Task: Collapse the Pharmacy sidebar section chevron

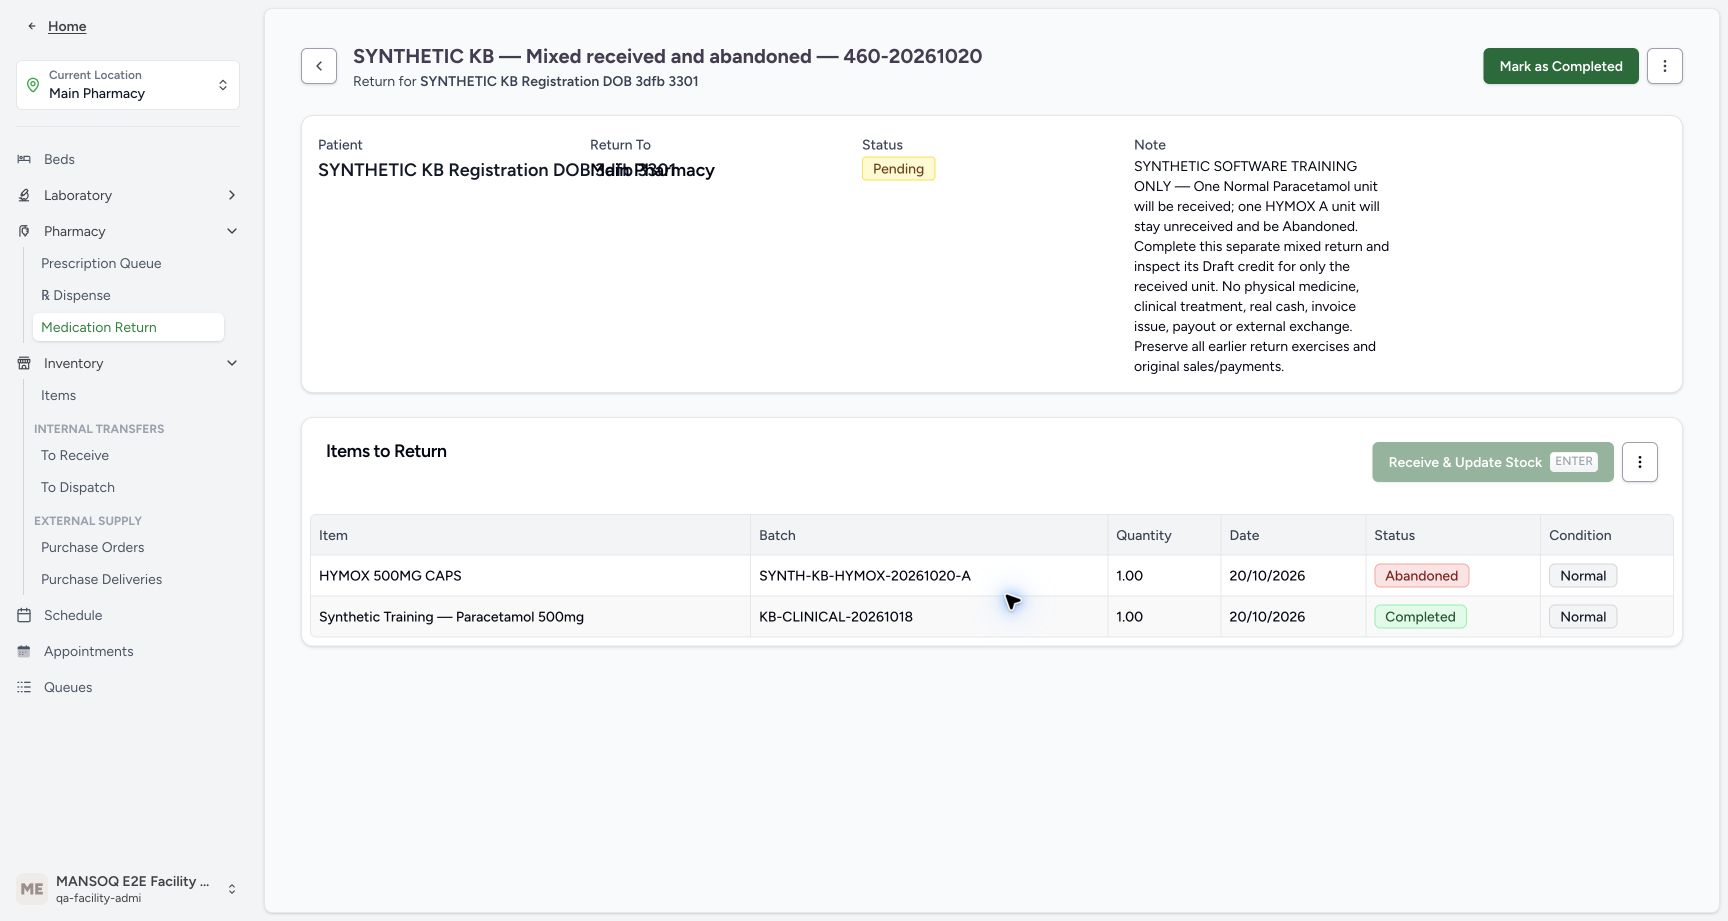Action: pos(232,231)
